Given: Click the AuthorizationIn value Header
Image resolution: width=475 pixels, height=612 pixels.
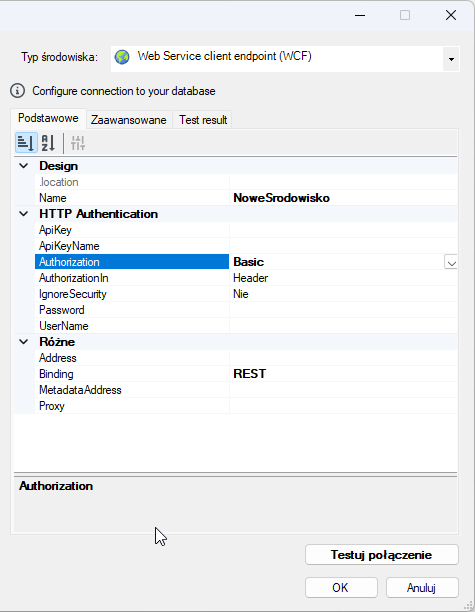Looking at the screenshot, I should click(251, 278).
